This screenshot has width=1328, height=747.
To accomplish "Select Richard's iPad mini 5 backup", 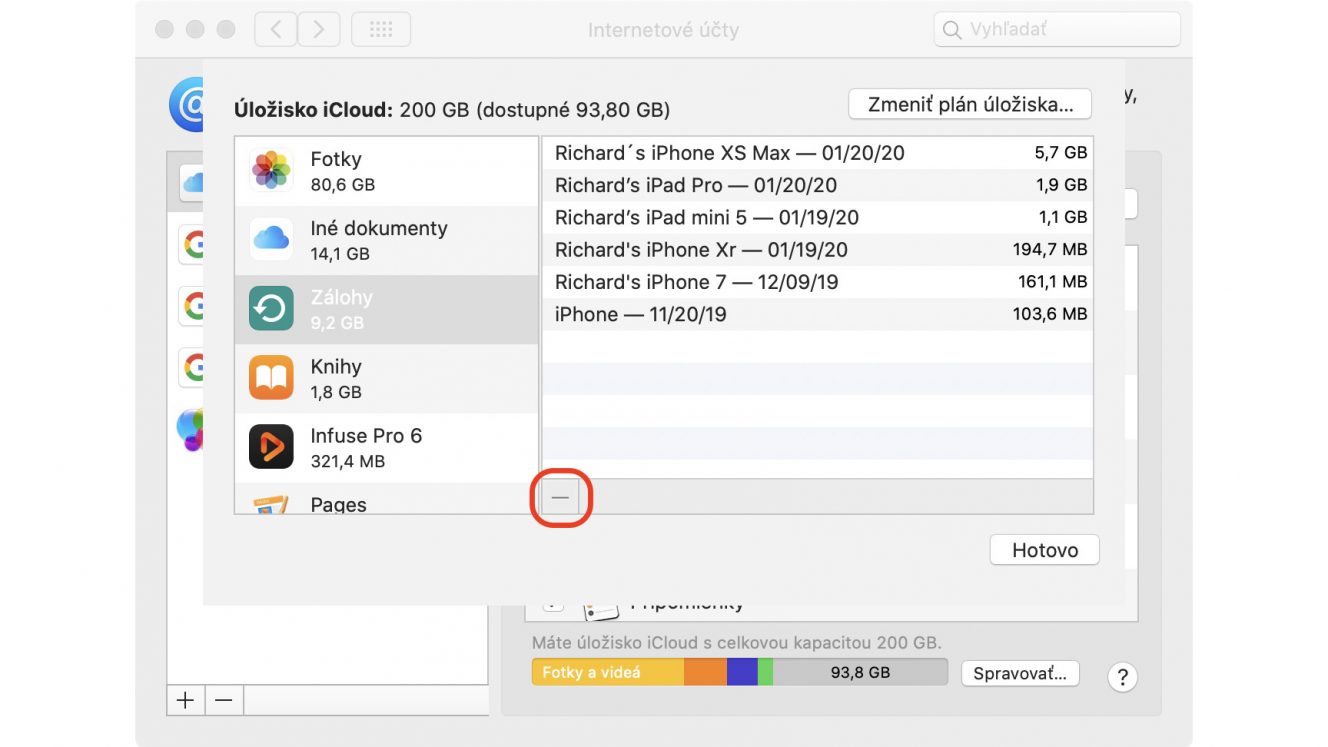I will pos(817,217).
